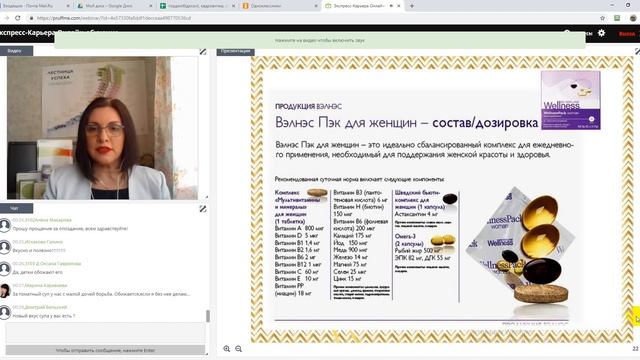Click the 'ПРОДУКЦИЯ ВЭЛНЭС' heading on slide
Viewport: 640px width, 360px height.
[308, 107]
